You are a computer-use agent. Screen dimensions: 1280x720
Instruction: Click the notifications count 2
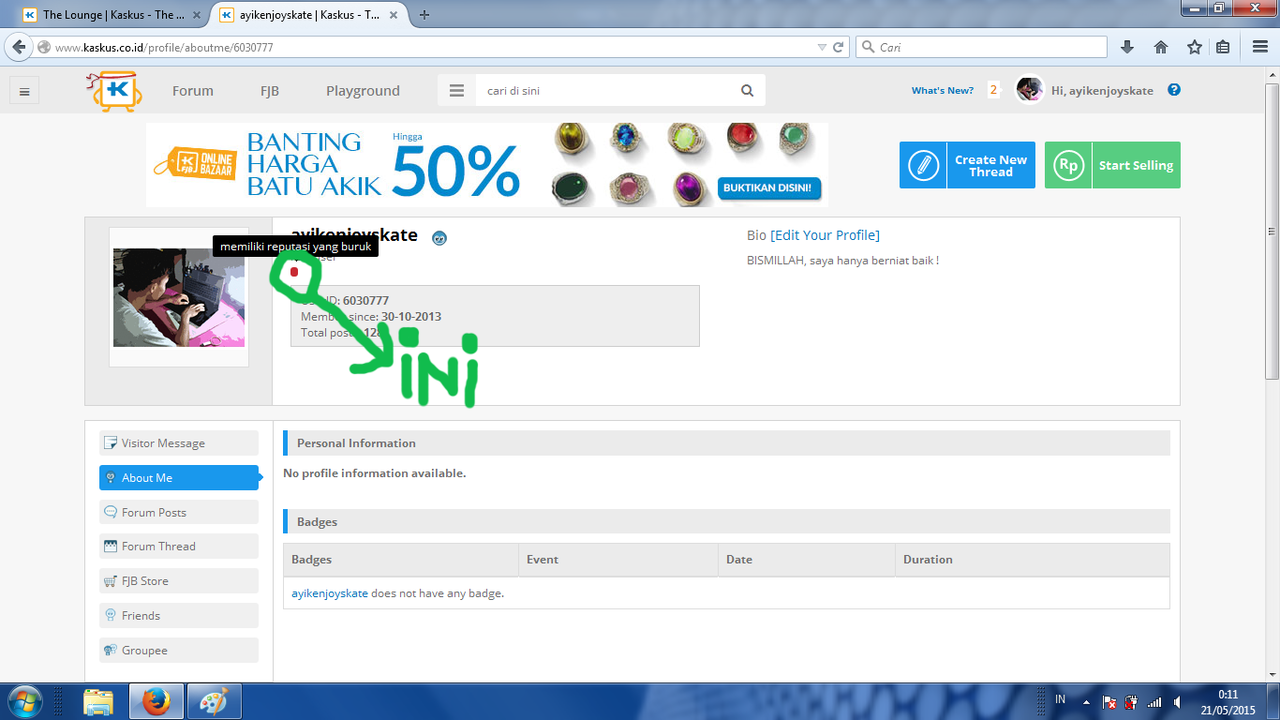993,90
